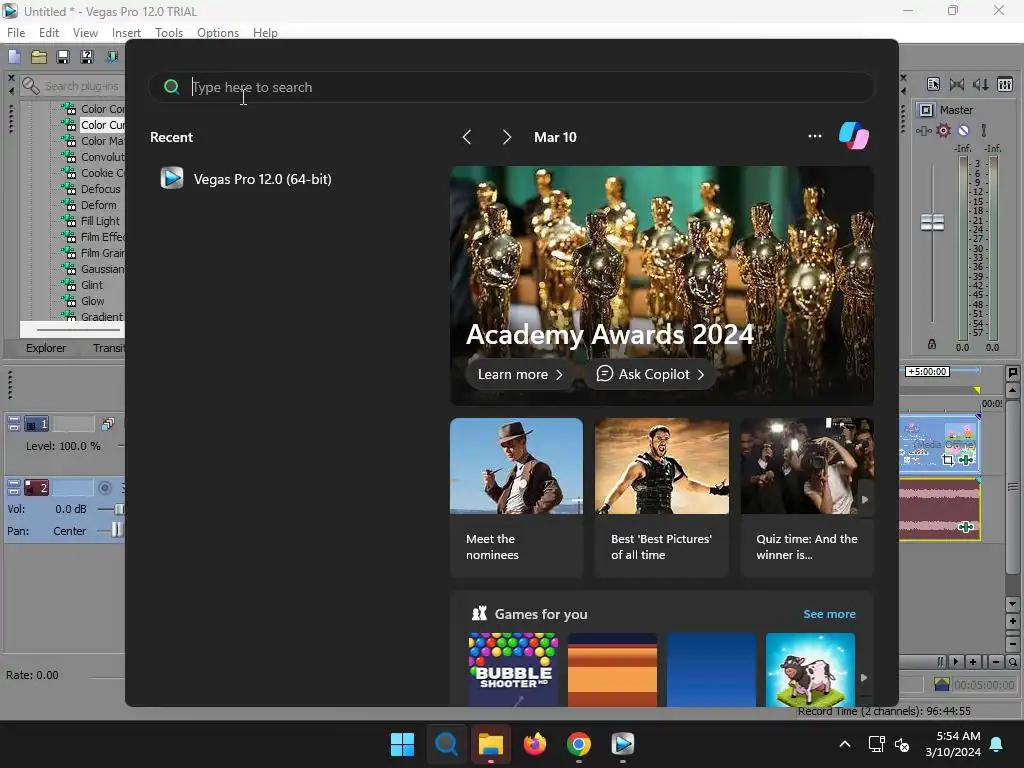Screen dimensions: 1024x768
Task: Click the New project icon in Vegas toolbar
Action: pos(14,57)
